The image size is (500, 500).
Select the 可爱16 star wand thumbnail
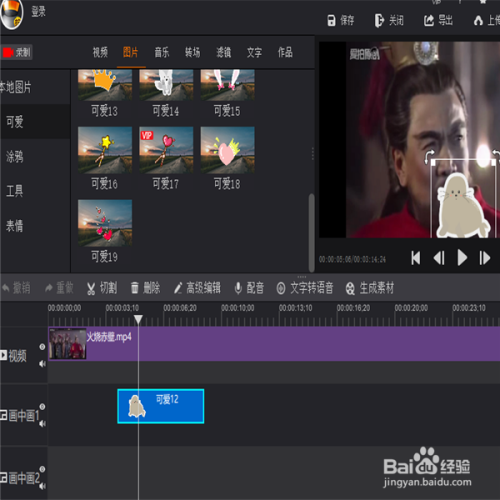coord(105,150)
